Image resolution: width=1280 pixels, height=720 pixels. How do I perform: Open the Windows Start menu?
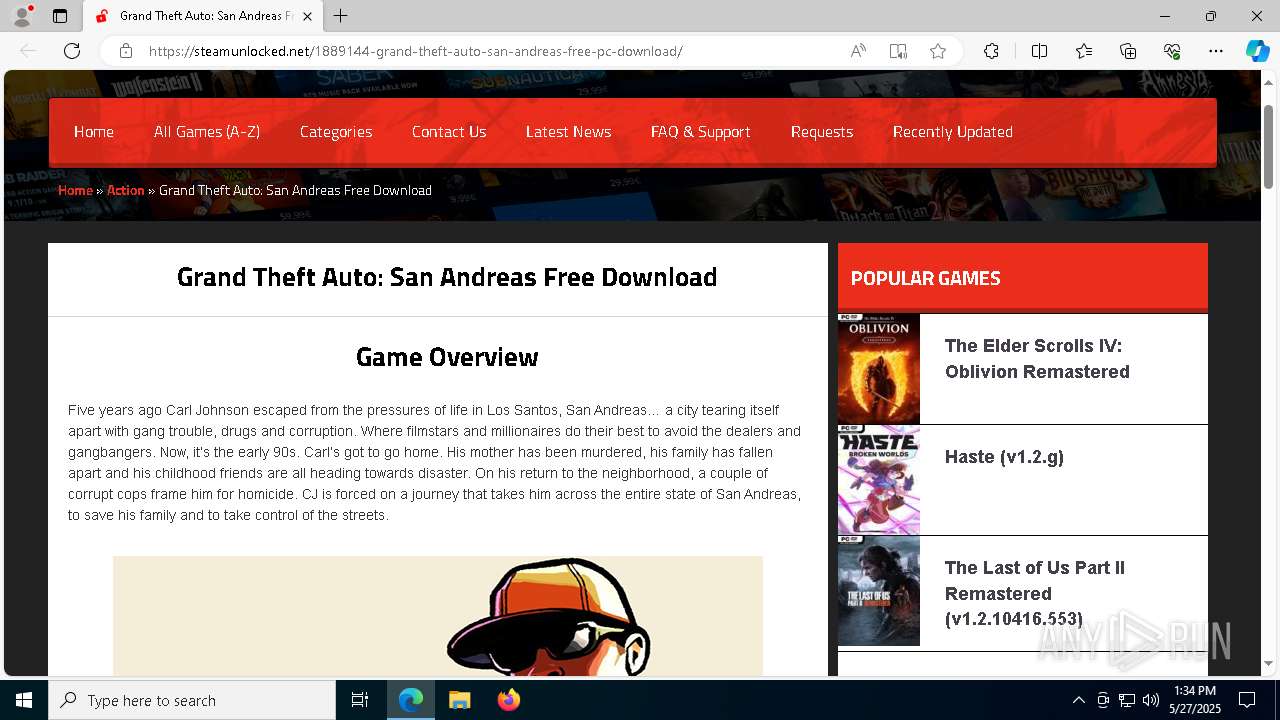point(24,700)
